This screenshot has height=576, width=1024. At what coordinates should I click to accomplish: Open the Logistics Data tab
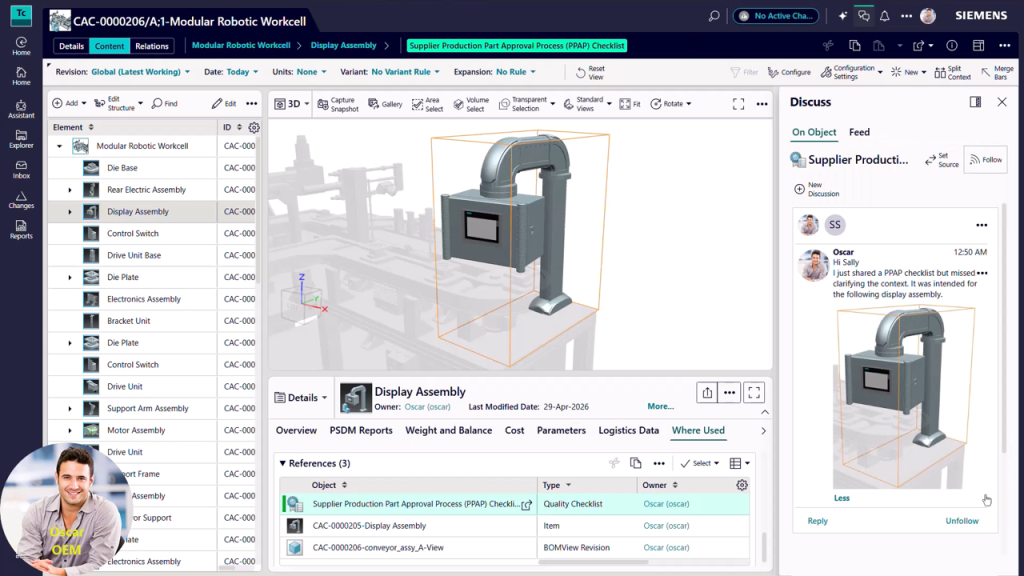[628, 430]
